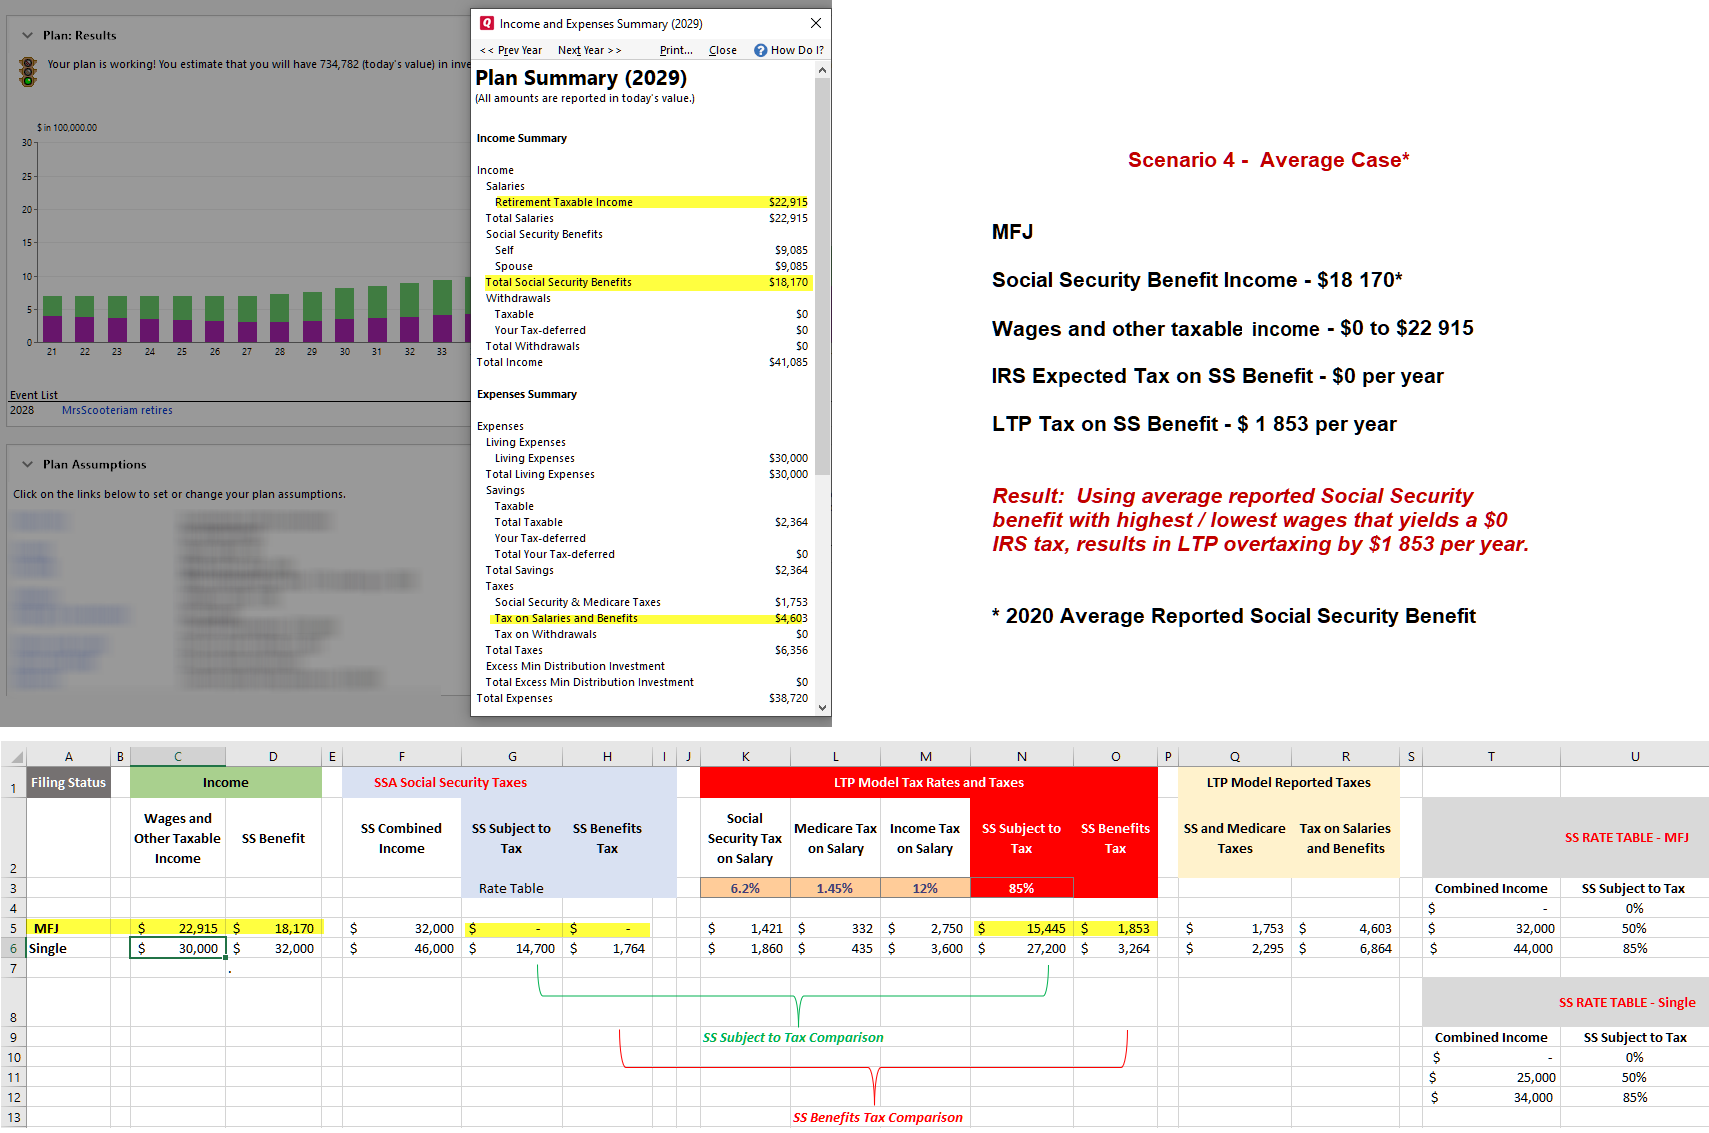Click the 3,264 SS Benefits Tax cell

click(x=1115, y=948)
